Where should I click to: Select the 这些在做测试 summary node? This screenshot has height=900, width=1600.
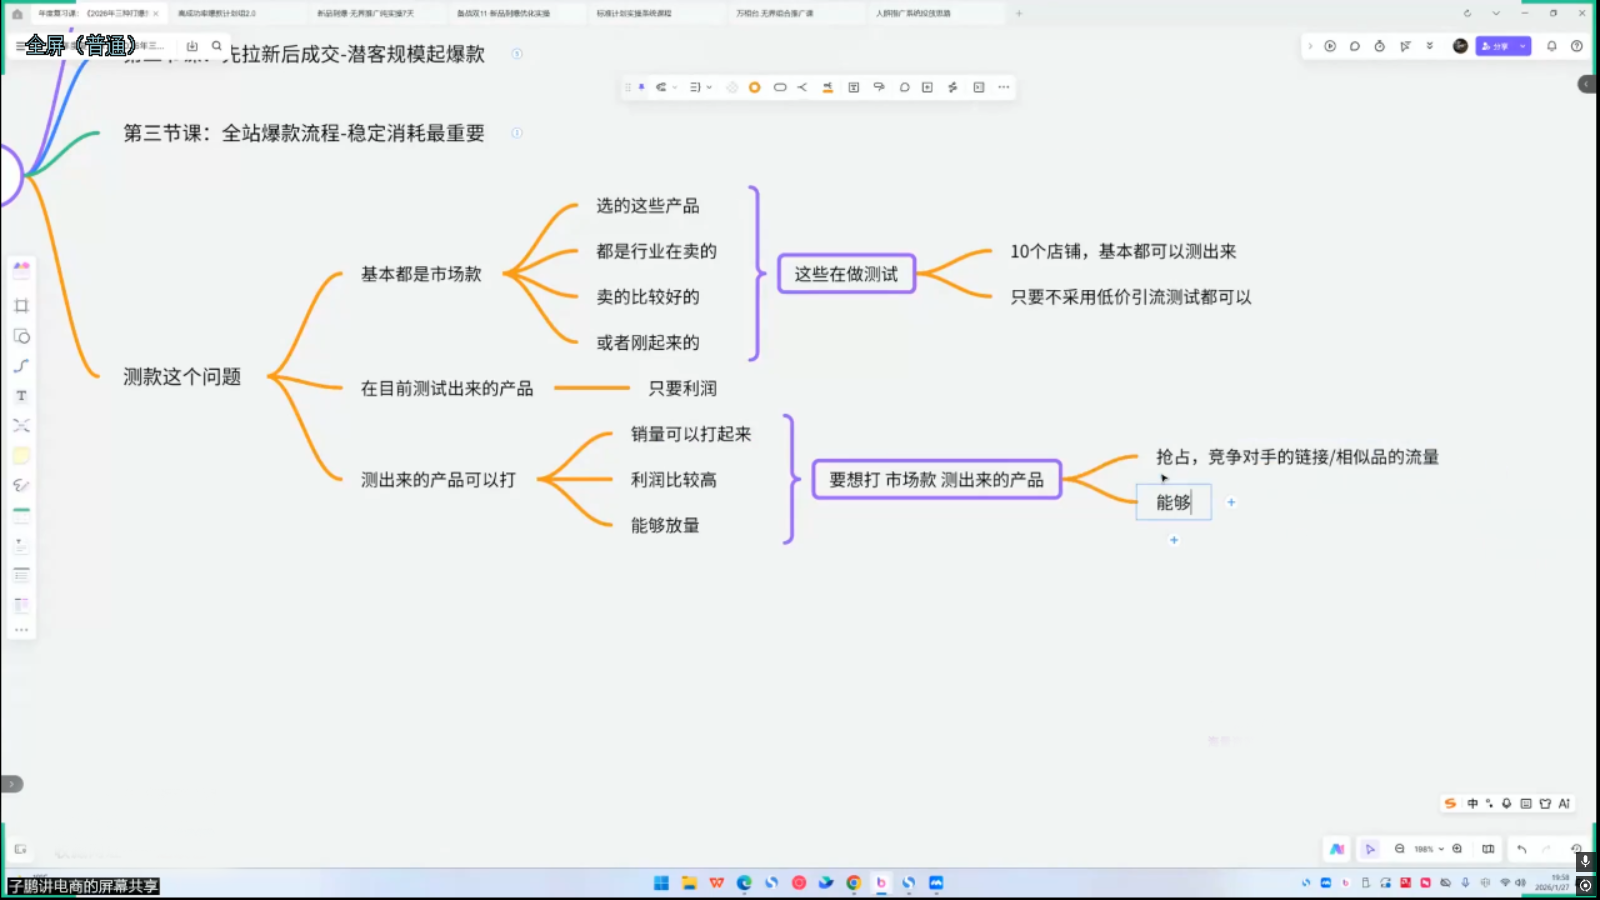(846, 274)
